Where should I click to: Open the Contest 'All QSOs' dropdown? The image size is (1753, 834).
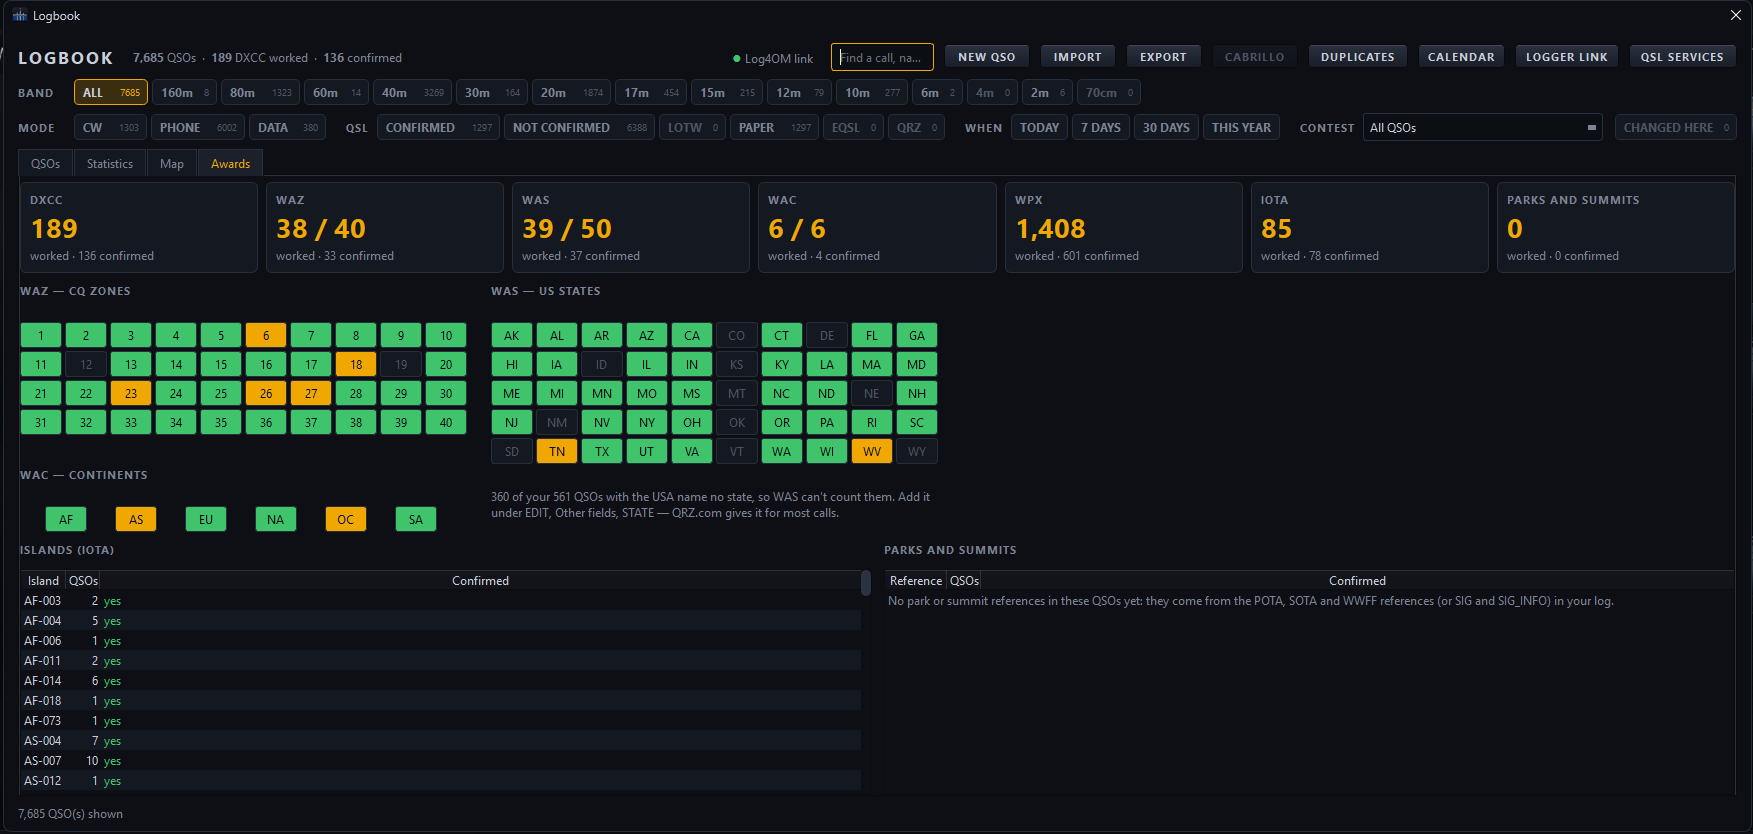tap(1482, 128)
